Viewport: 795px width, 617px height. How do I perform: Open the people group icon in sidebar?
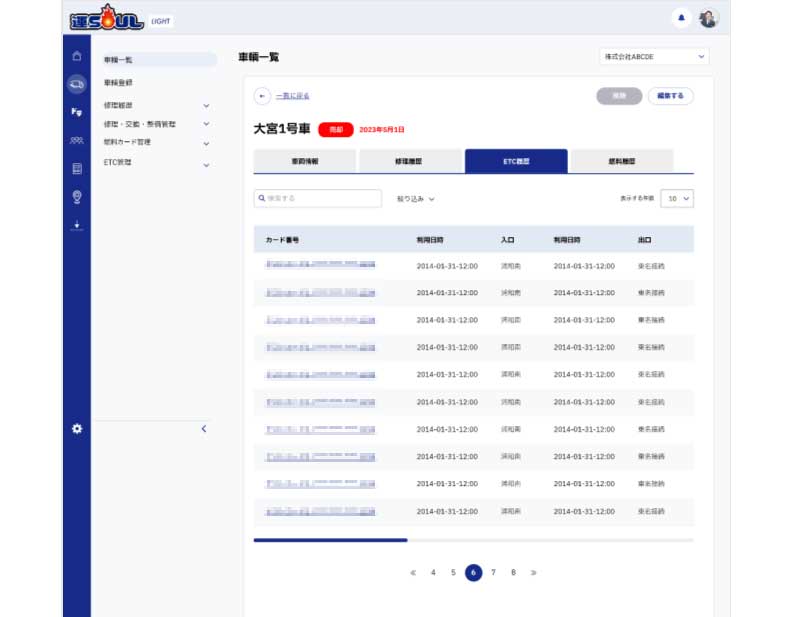(x=77, y=141)
